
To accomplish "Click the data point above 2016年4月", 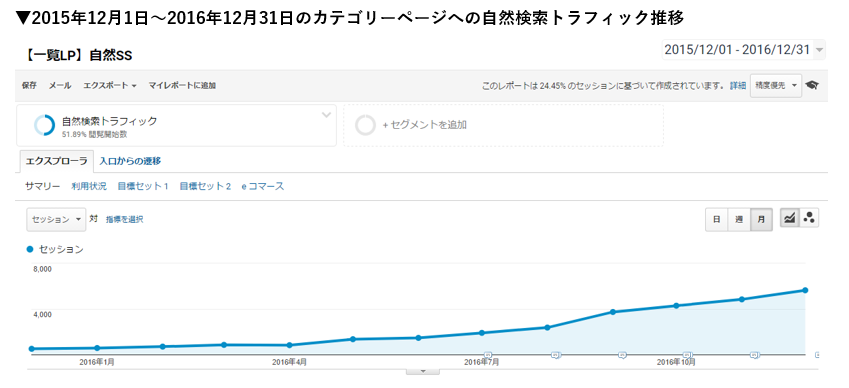I will (290, 345).
